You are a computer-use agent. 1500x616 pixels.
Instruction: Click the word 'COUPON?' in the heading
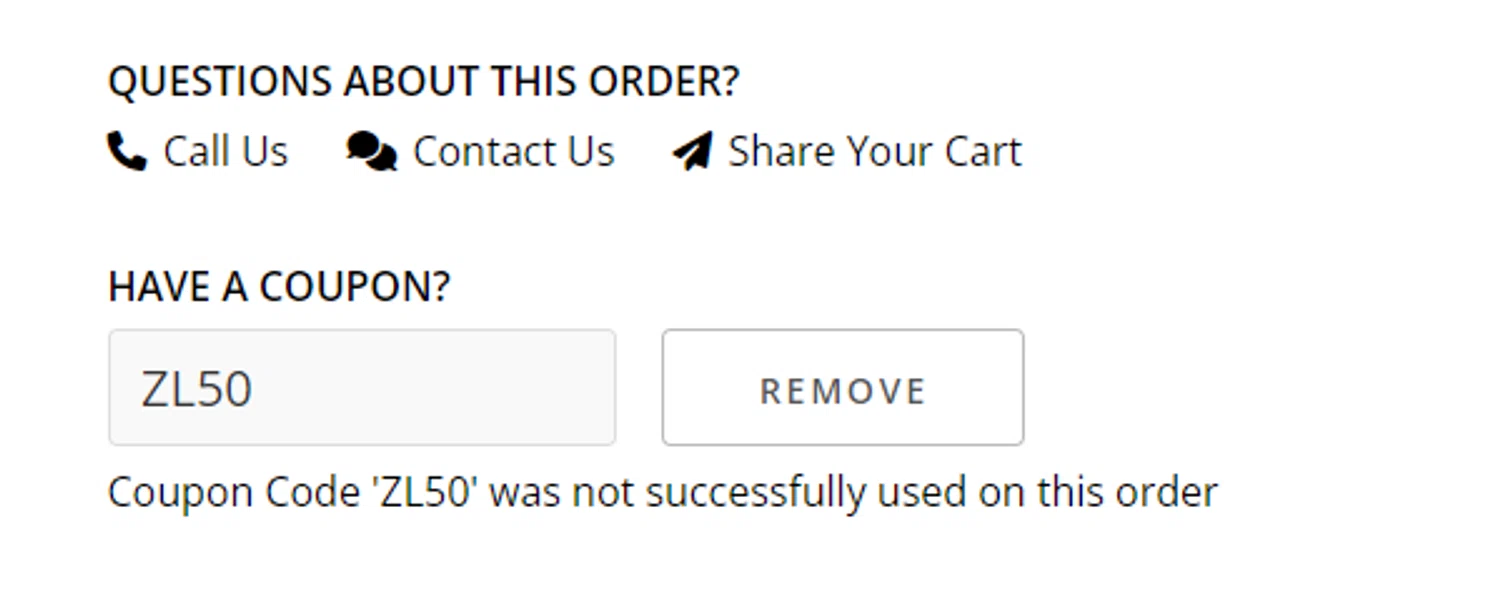pyautogui.click(x=355, y=287)
